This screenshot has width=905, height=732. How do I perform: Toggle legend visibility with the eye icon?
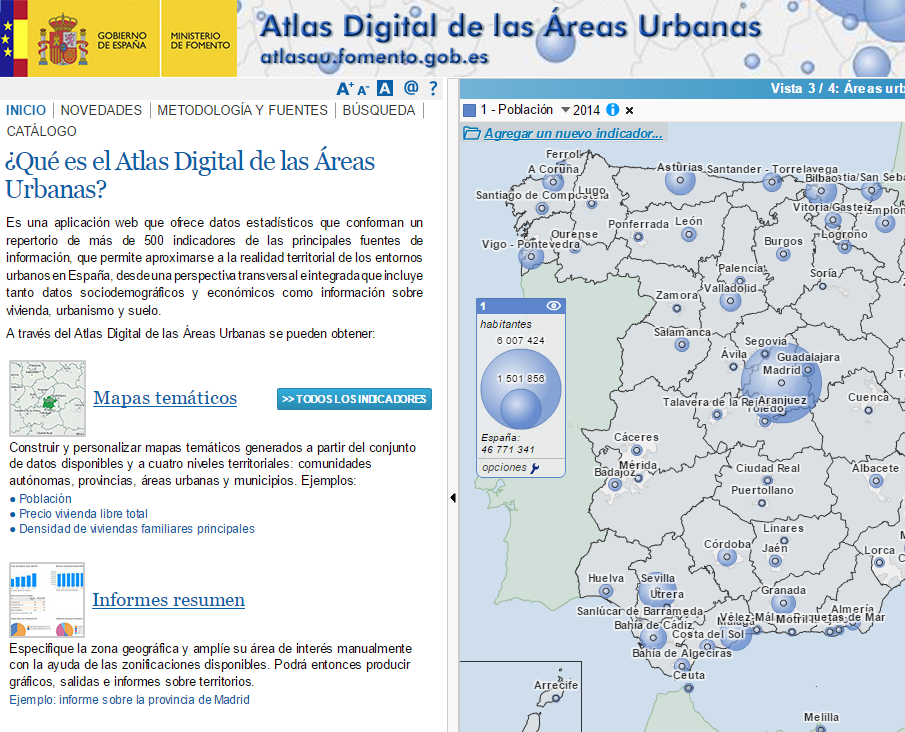[x=553, y=305]
